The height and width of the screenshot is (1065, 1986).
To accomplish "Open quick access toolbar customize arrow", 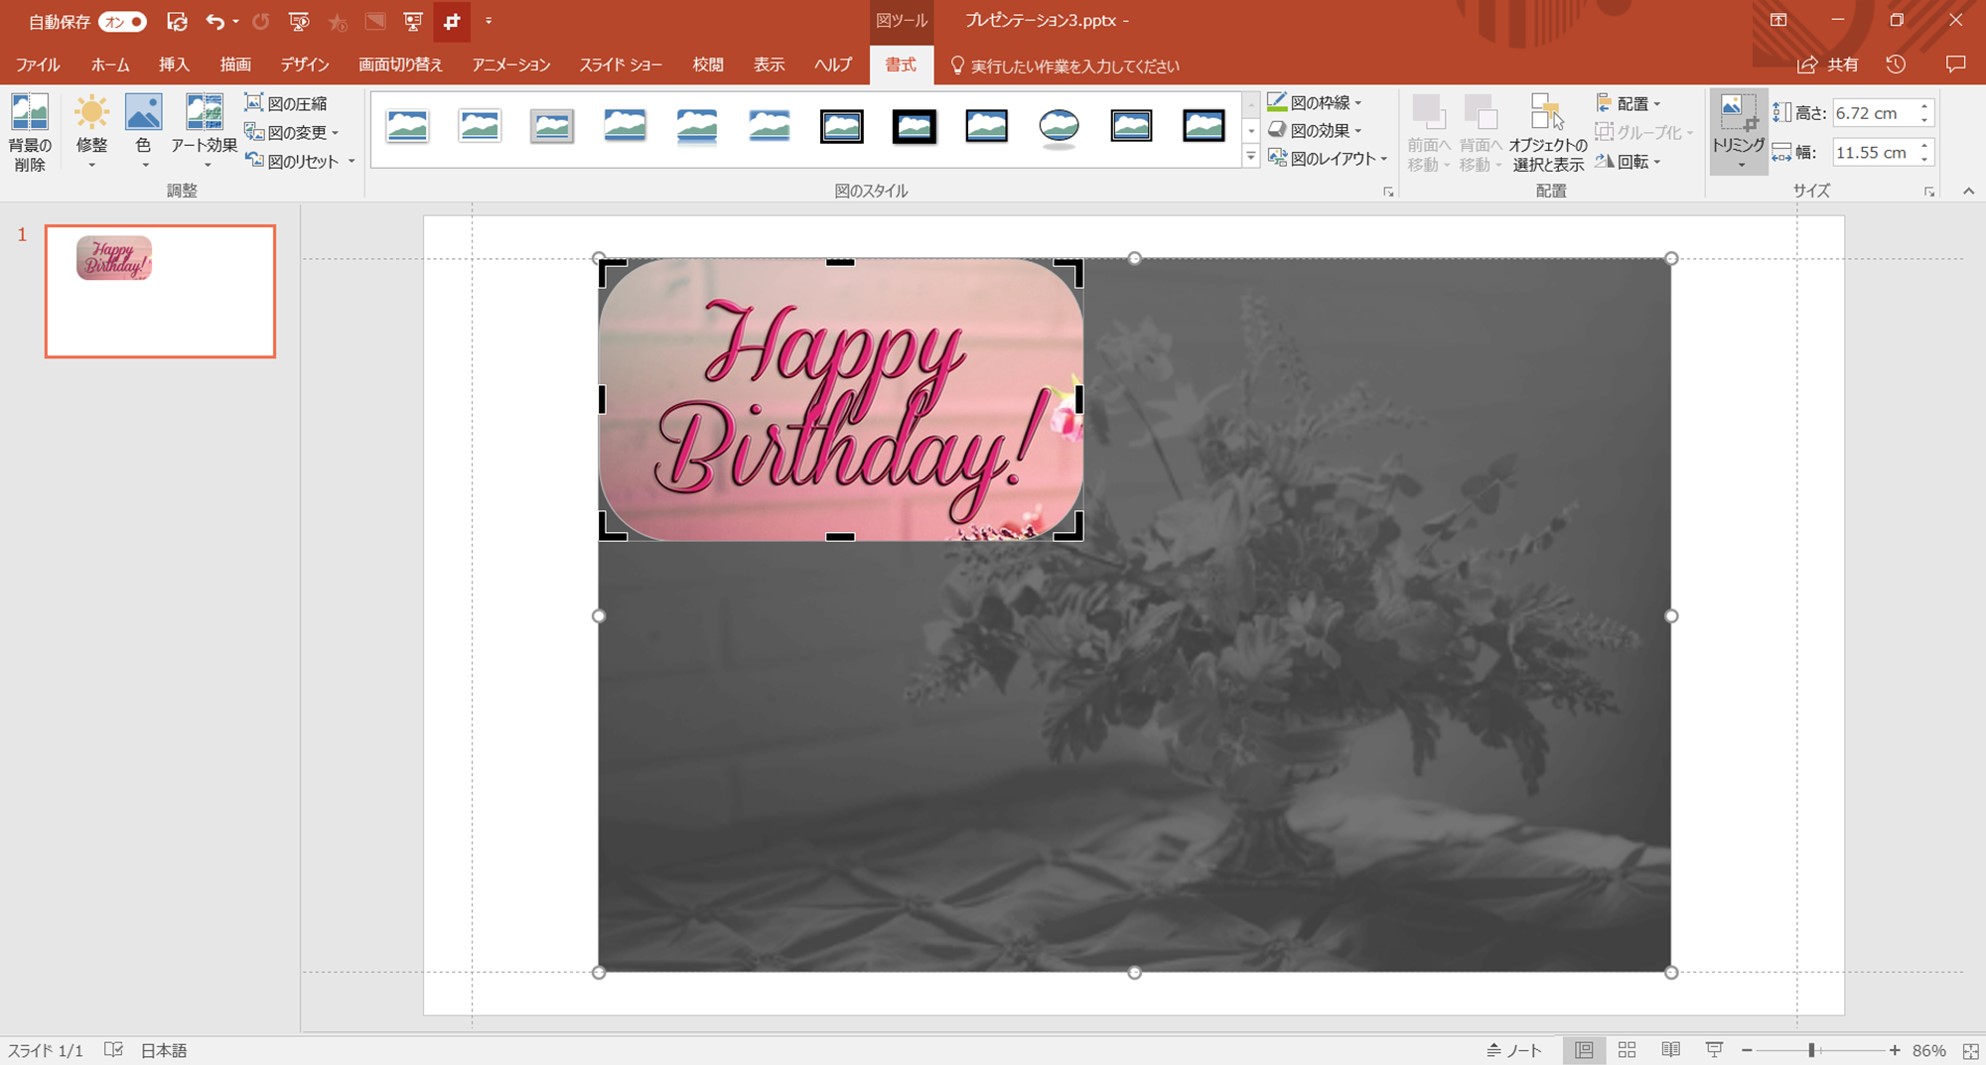I will click(489, 21).
